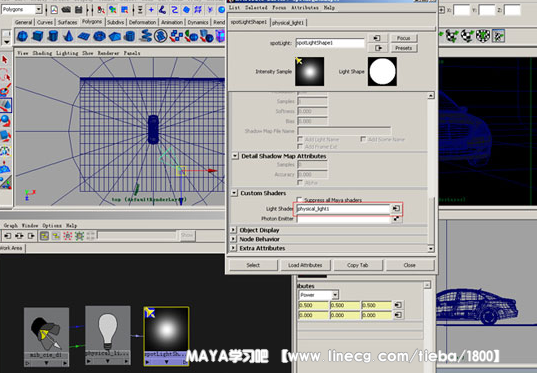537x373 pixels.
Task: Click the Light Shape swatch
Action: (x=382, y=71)
